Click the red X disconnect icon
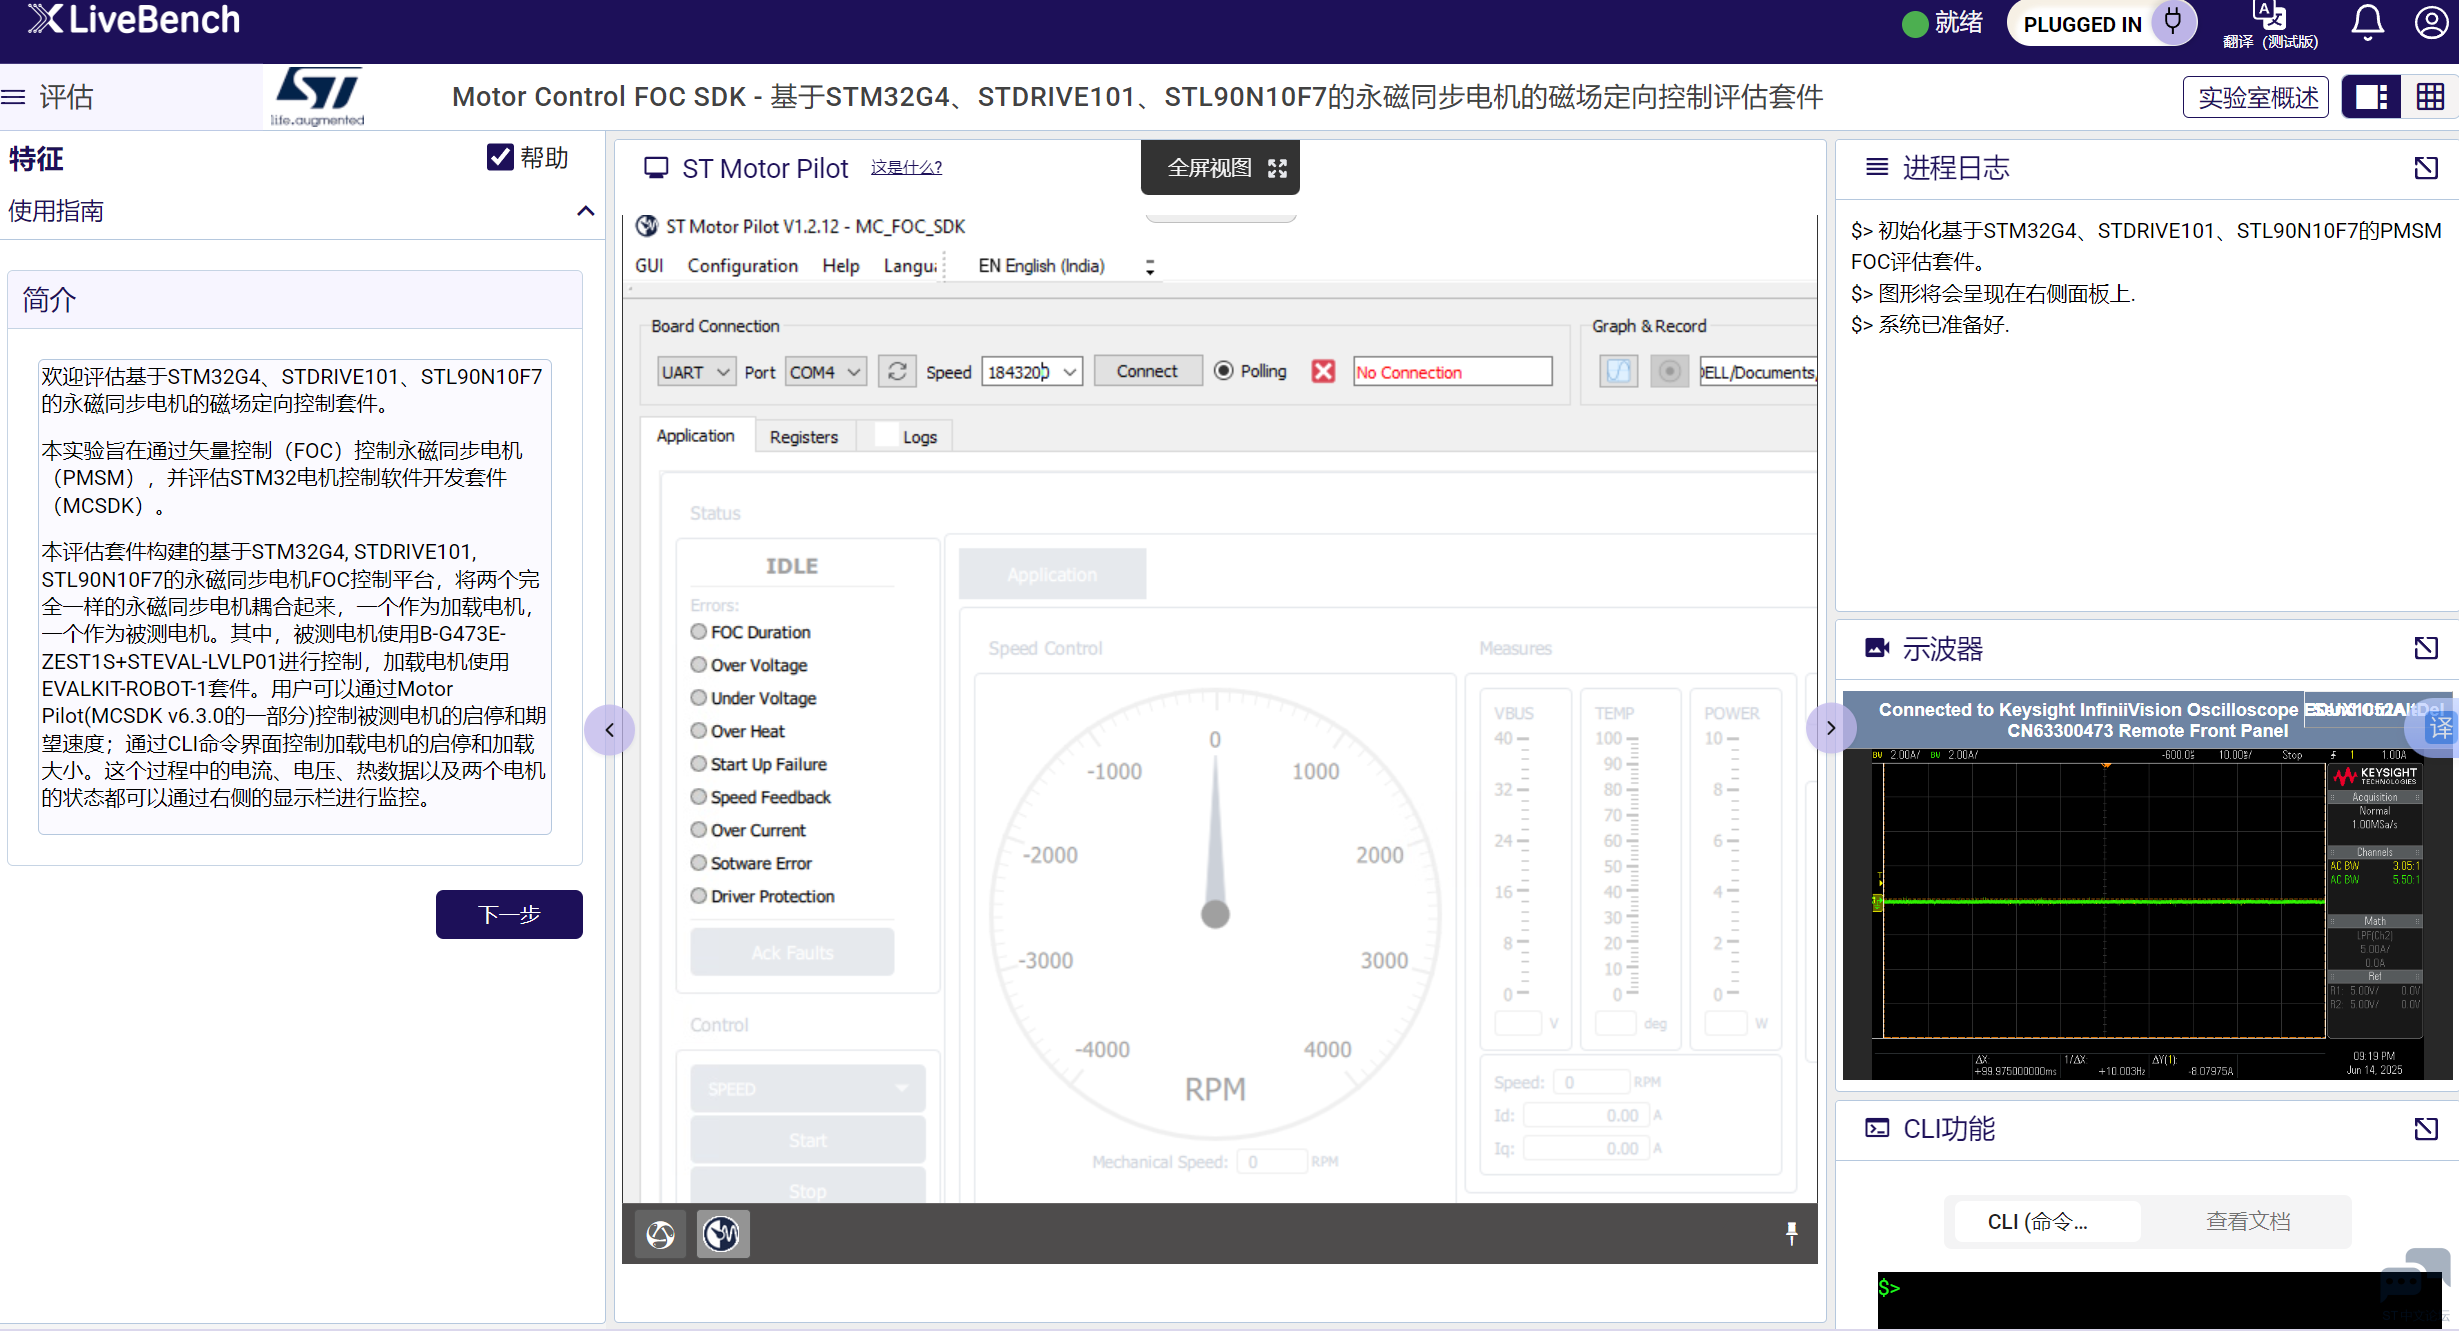The width and height of the screenshot is (2459, 1331). (x=1323, y=371)
